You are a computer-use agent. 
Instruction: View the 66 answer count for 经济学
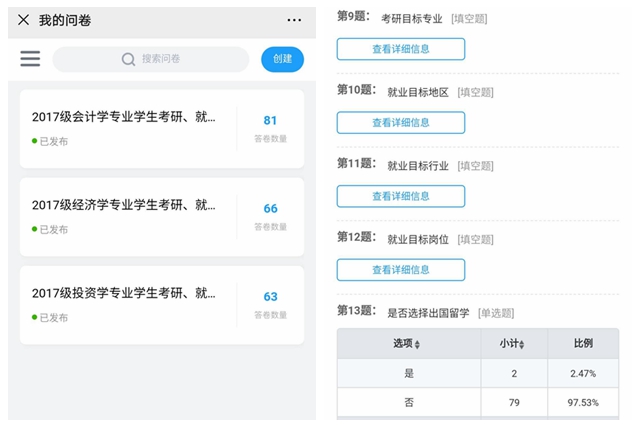[270, 209]
